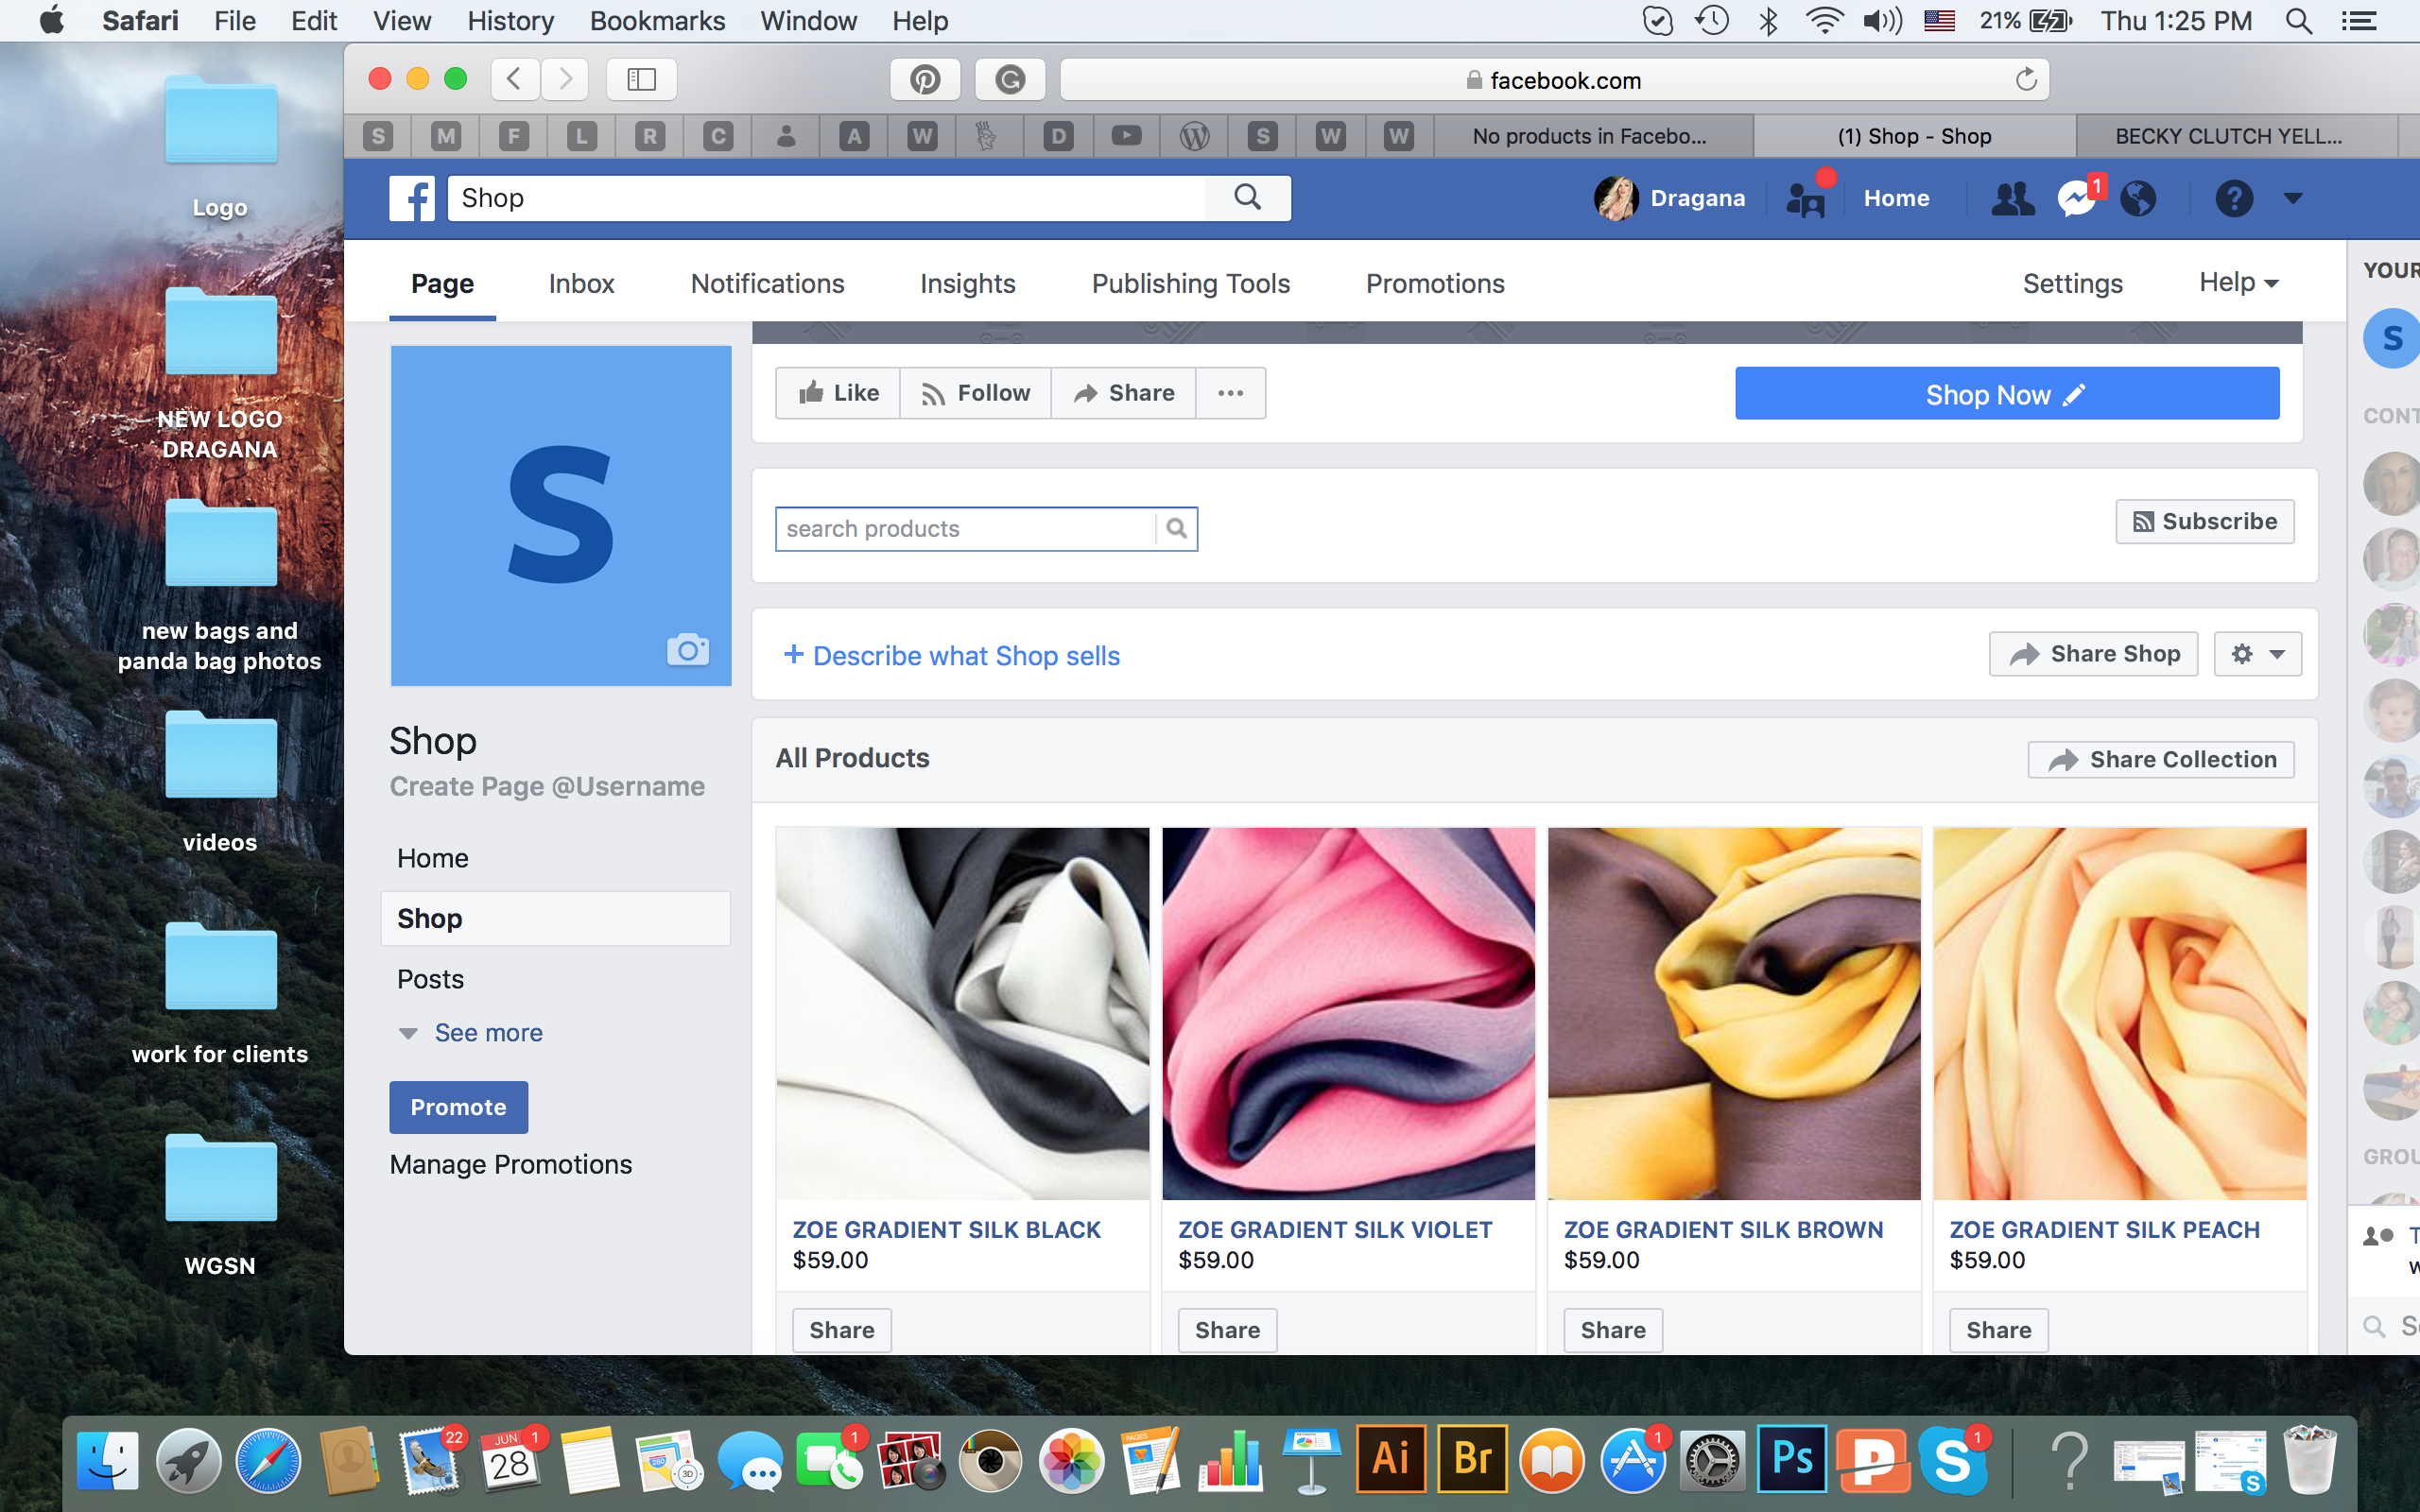This screenshot has width=2420, height=1512.
Task: Click the Share Shop button
Action: [2093, 654]
